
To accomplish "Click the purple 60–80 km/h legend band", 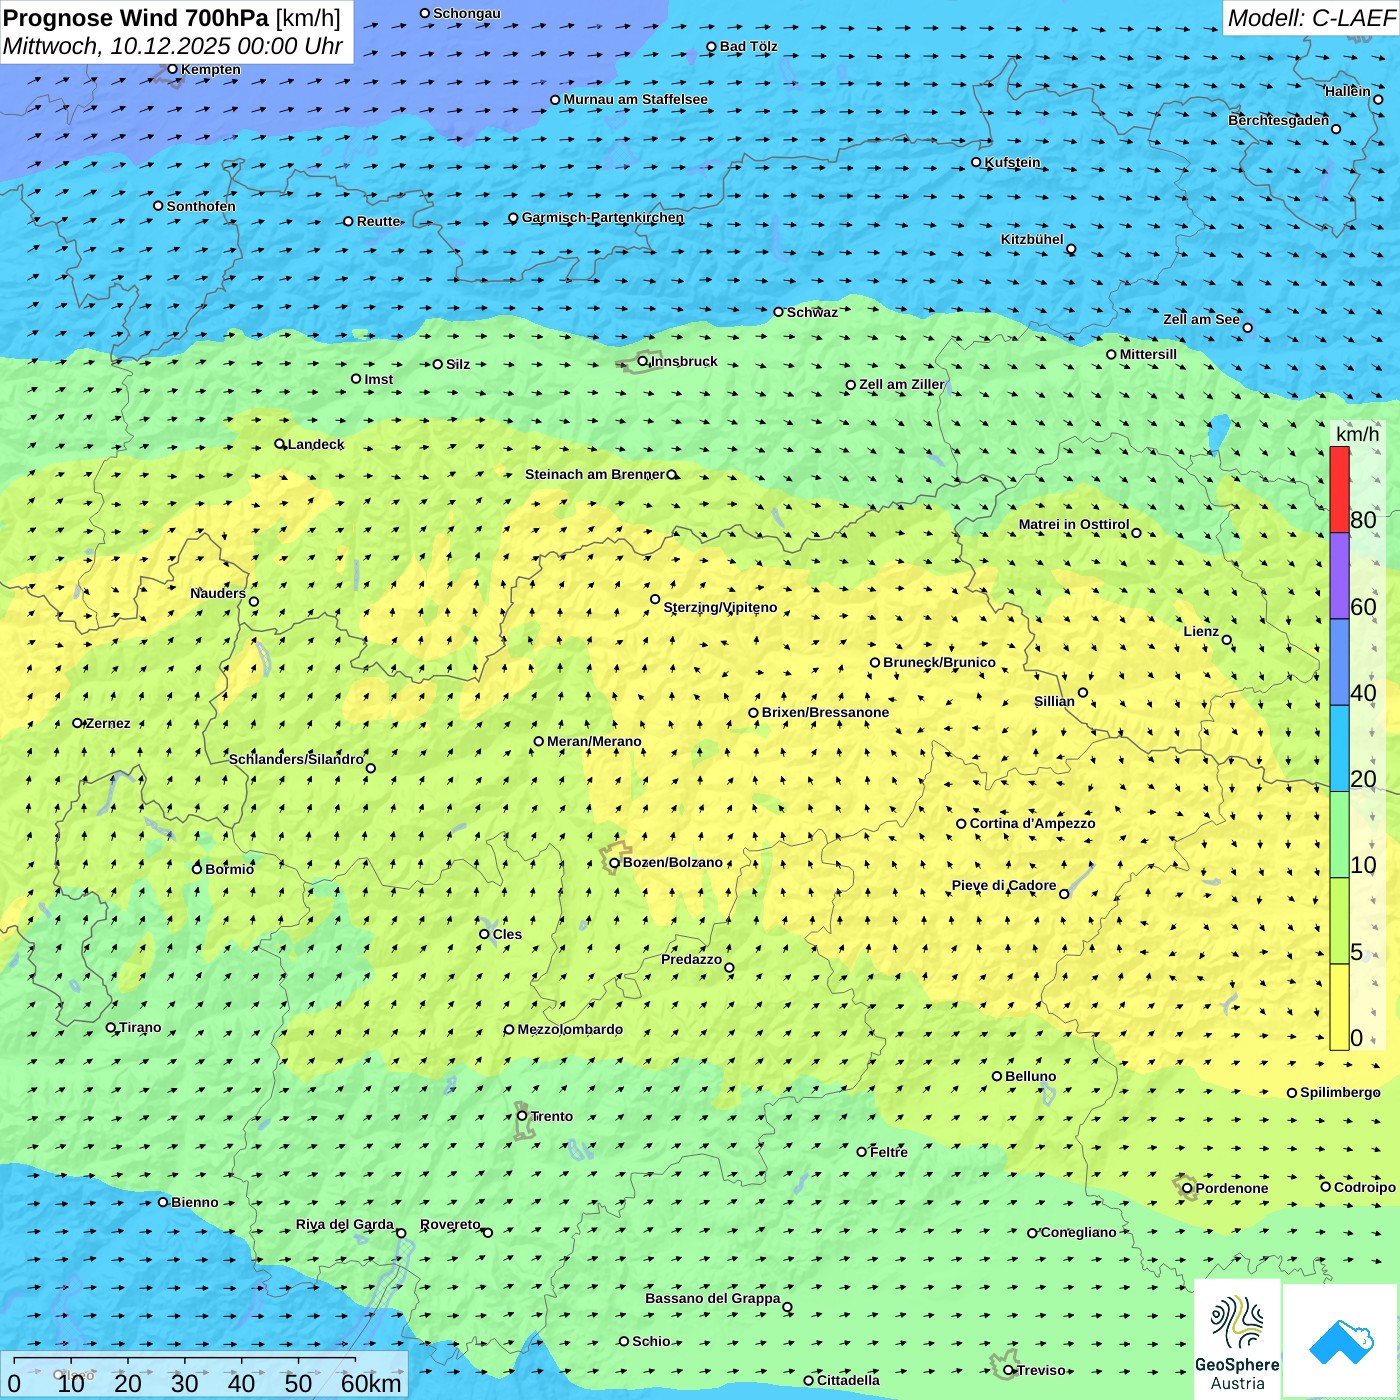I will 1339,576.
